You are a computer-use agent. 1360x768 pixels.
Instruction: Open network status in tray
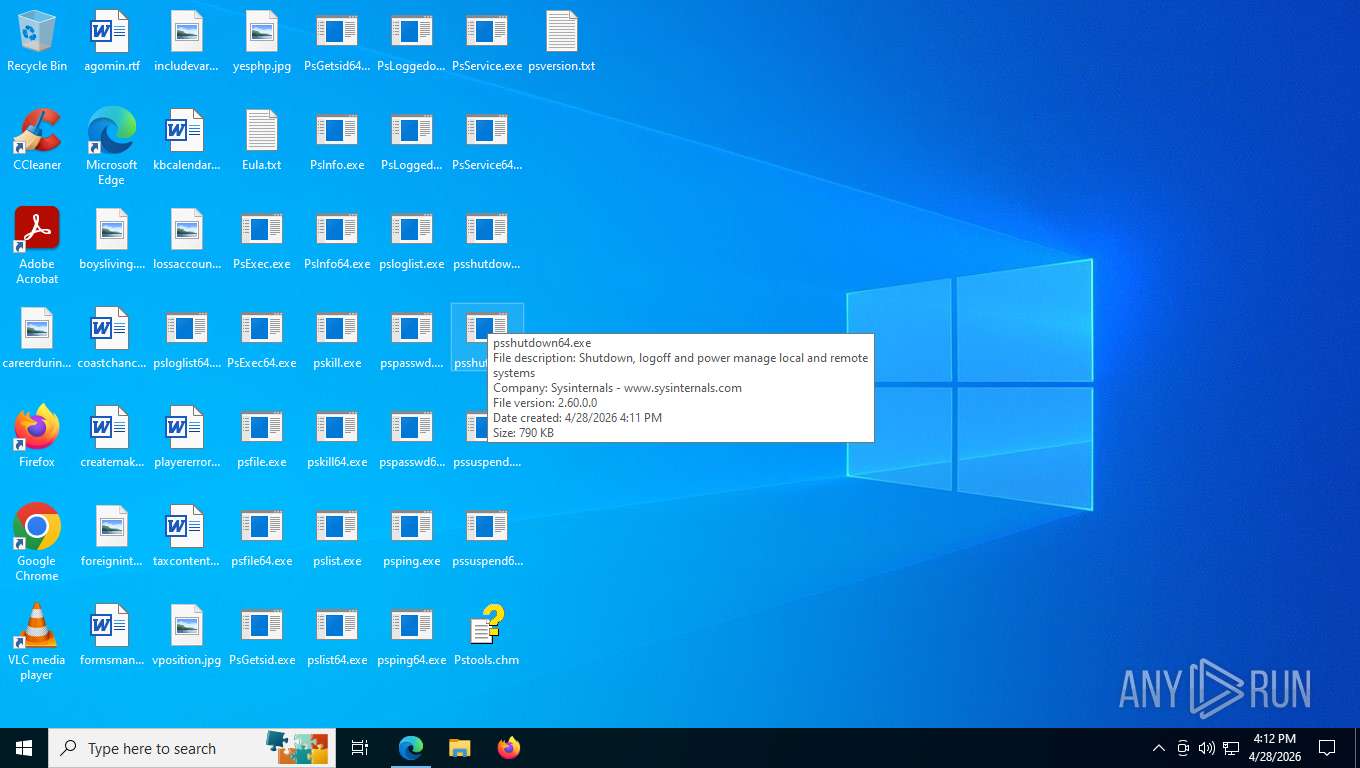coord(1231,748)
